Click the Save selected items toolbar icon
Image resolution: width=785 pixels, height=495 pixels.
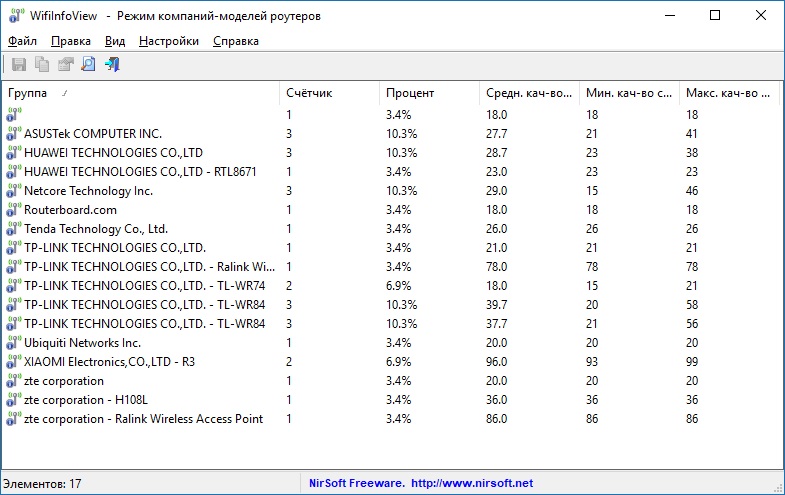pos(19,64)
